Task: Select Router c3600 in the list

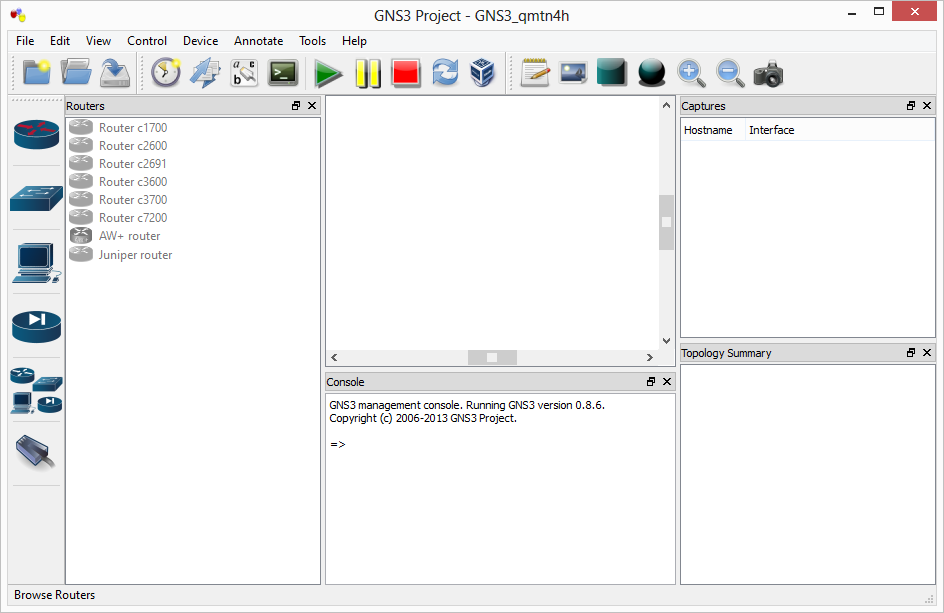Action: pyautogui.click(x=193, y=182)
